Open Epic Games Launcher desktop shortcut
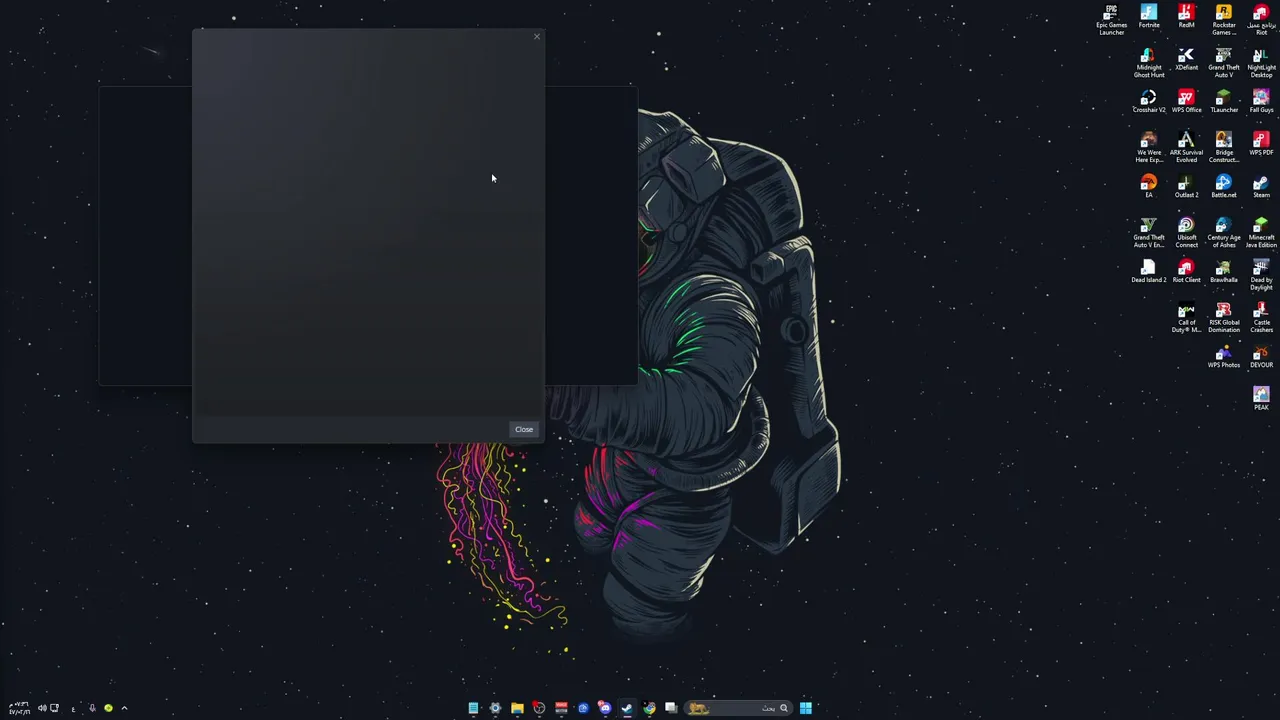Image resolution: width=1280 pixels, height=720 pixels. 1111,20
